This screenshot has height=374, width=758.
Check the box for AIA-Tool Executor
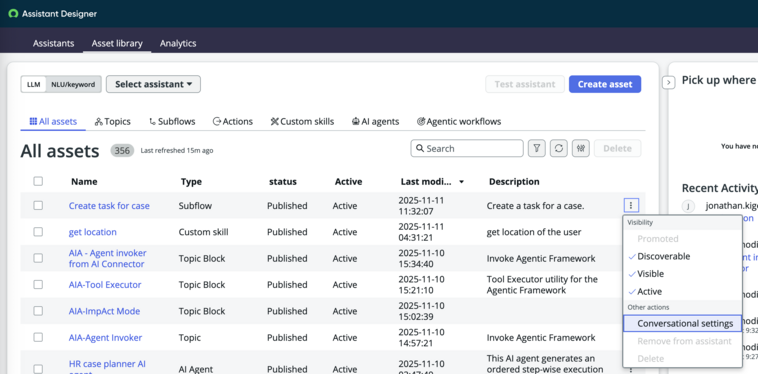[38, 285]
